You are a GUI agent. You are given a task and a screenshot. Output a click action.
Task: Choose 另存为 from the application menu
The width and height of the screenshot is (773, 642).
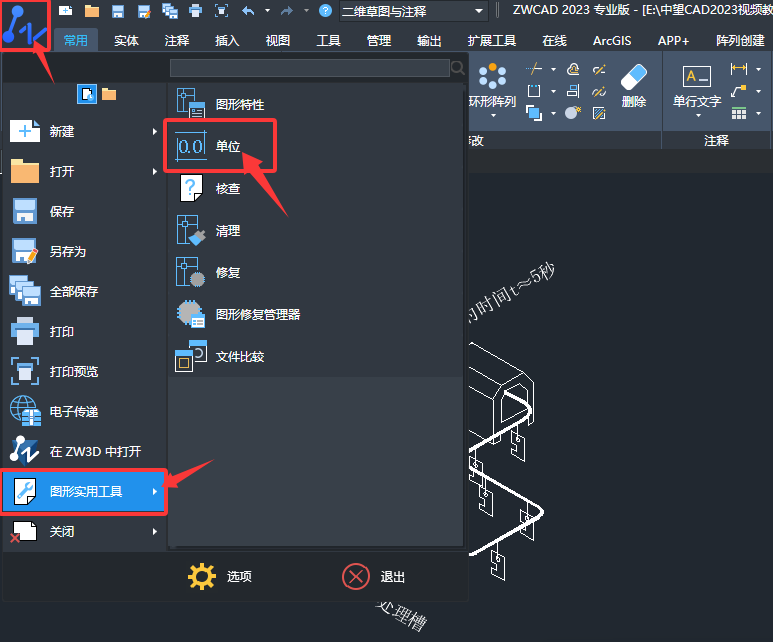point(84,251)
